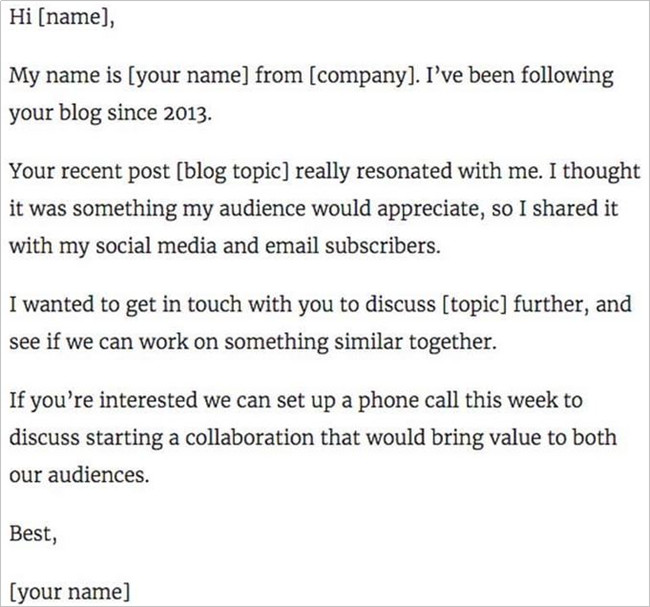Click the words 'social media'
The height and width of the screenshot is (607, 650).
[156, 245]
